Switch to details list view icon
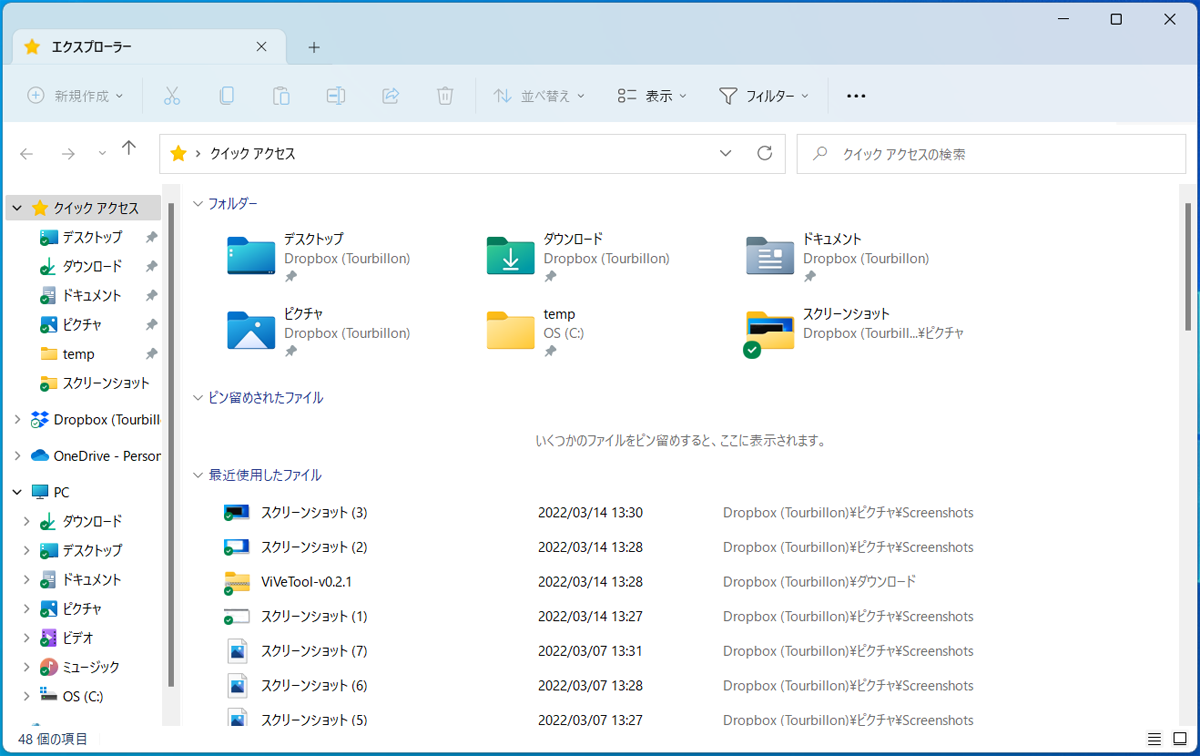1200x756 pixels. point(1154,739)
